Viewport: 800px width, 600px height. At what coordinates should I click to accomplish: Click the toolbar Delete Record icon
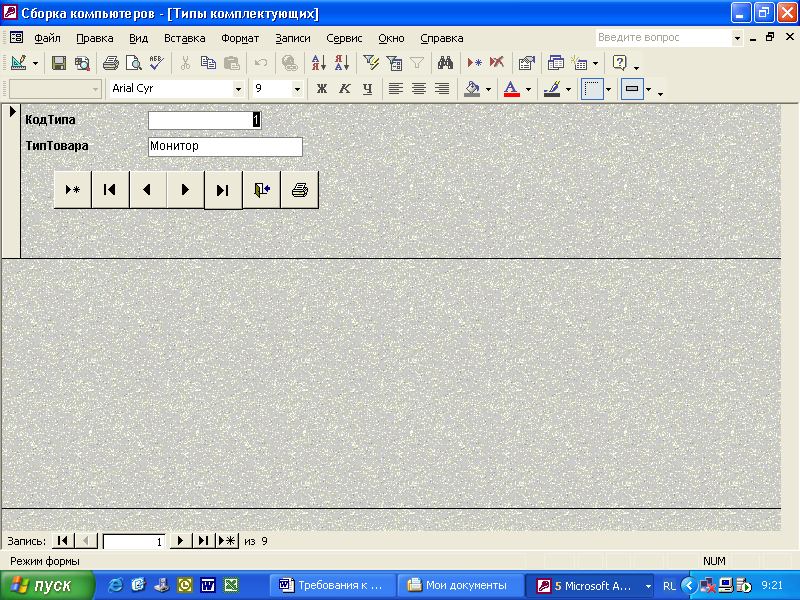tap(497, 63)
